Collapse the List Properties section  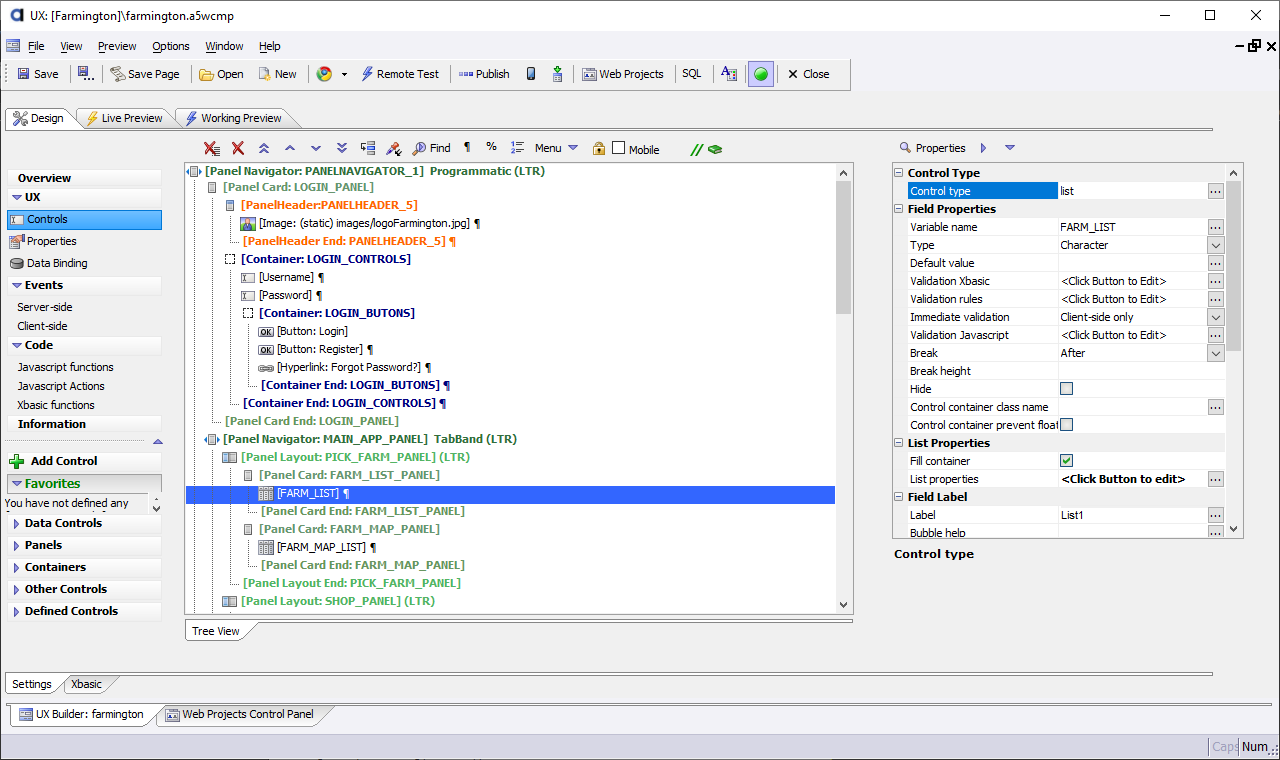(x=898, y=443)
